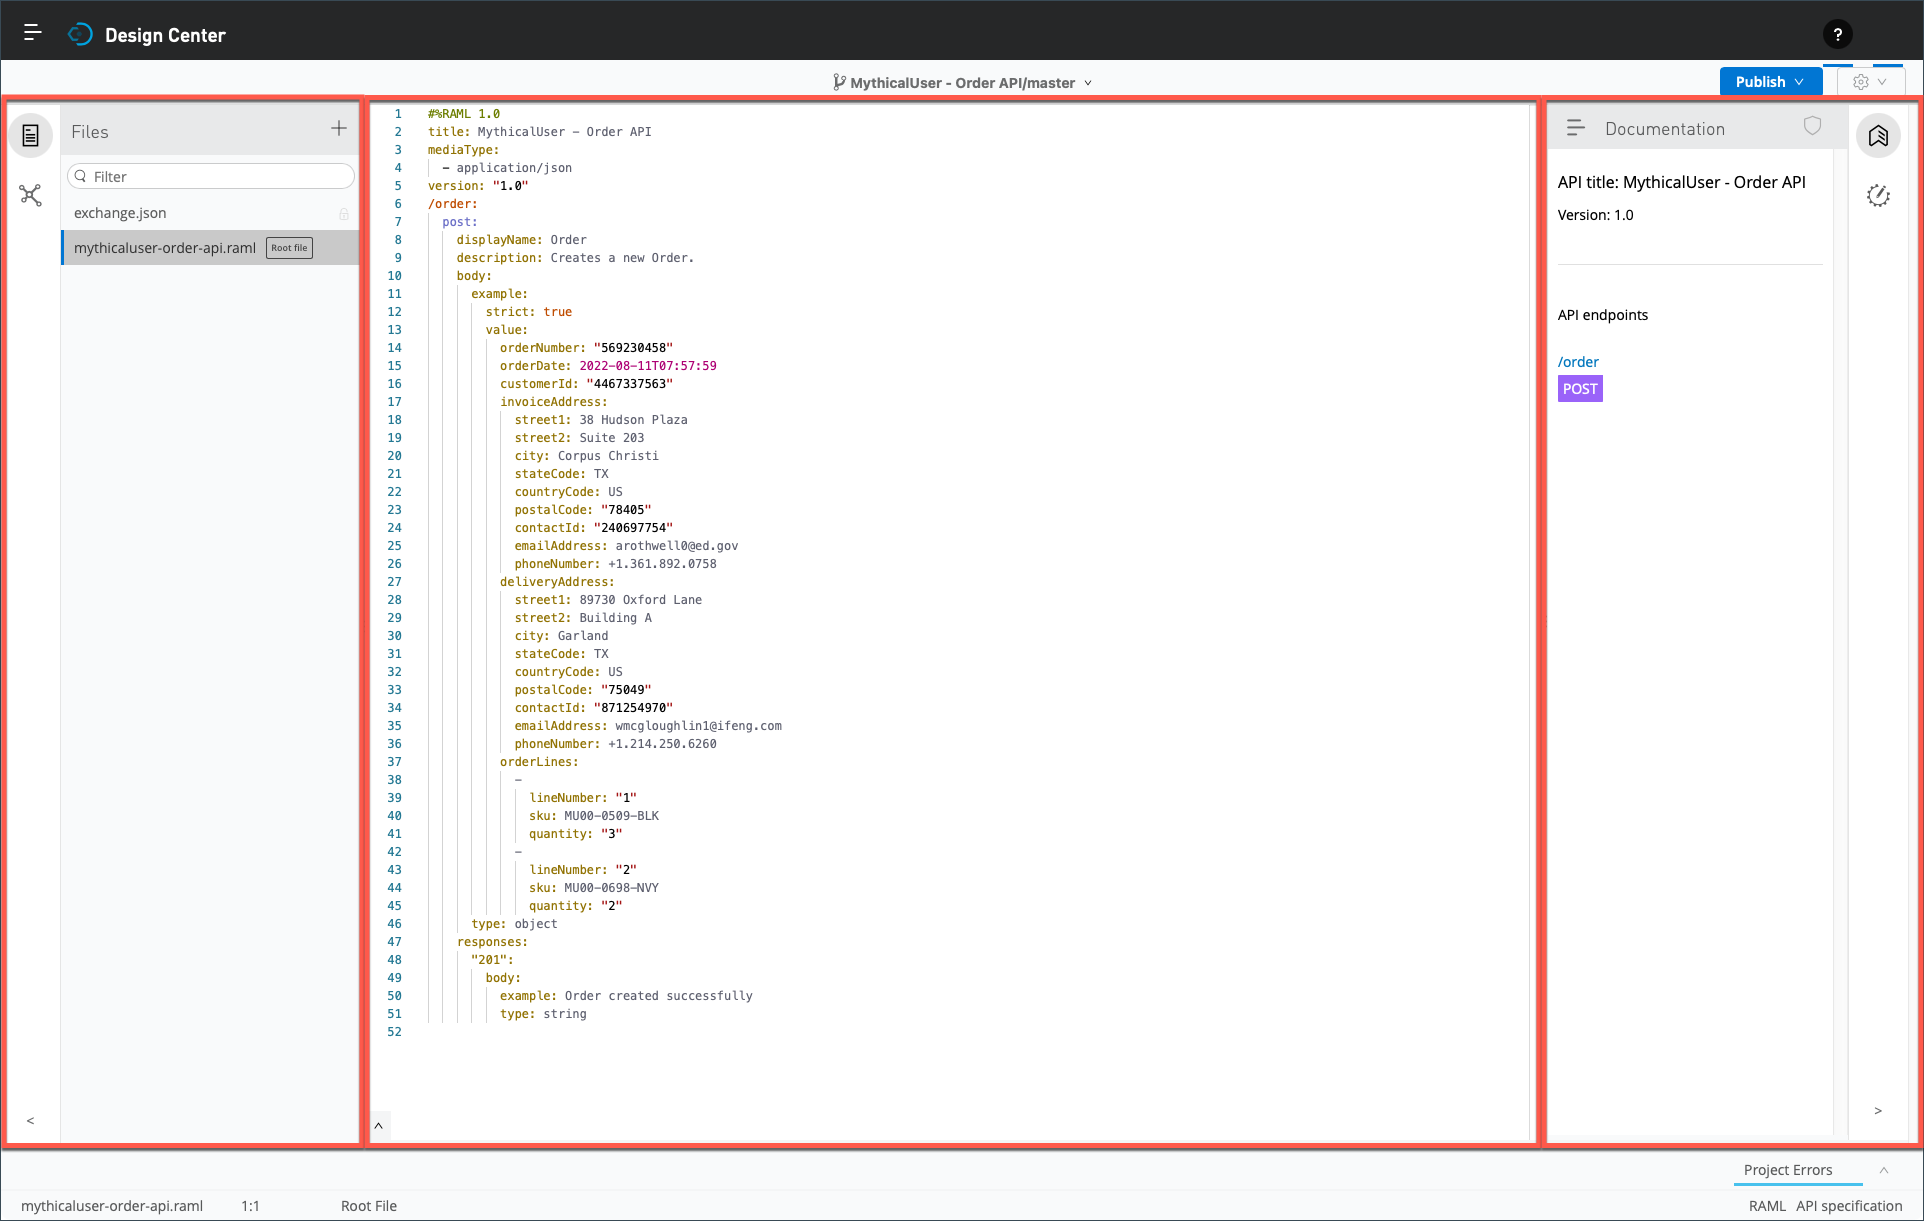
Task: Click the '/order:' line in the editor
Action: pyautogui.click(x=453, y=204)
